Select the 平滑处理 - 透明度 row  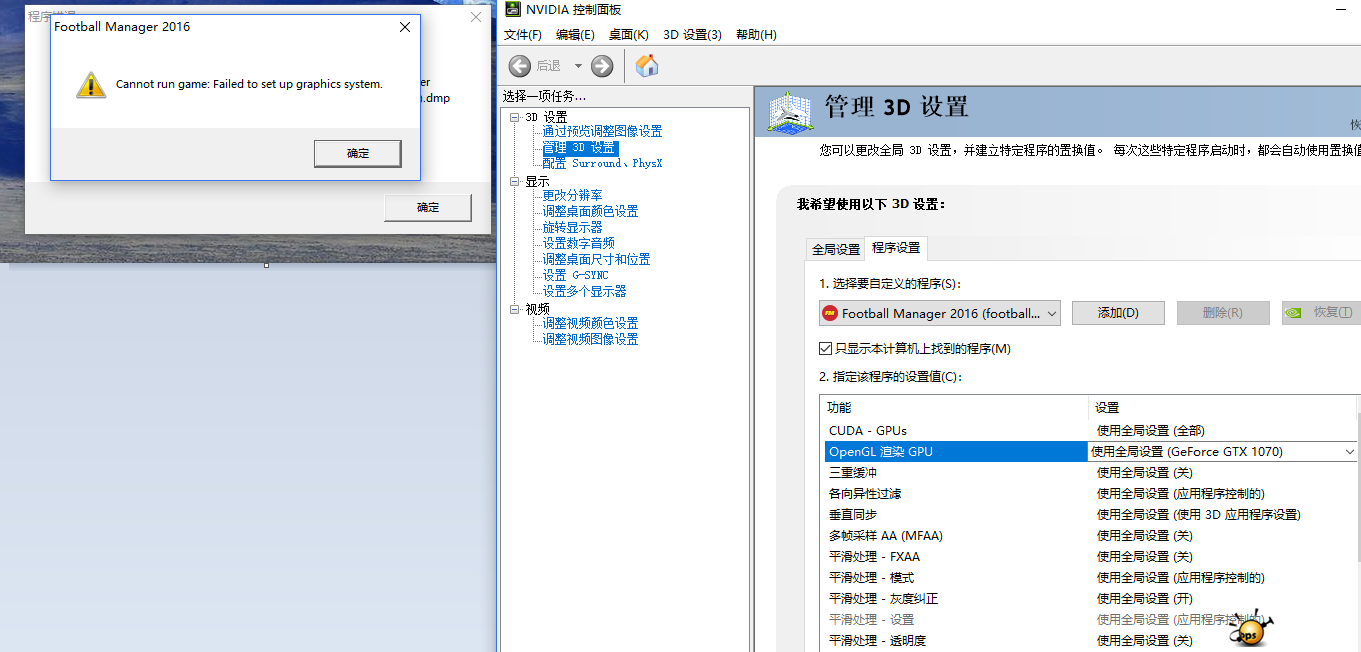[1090, 641]
